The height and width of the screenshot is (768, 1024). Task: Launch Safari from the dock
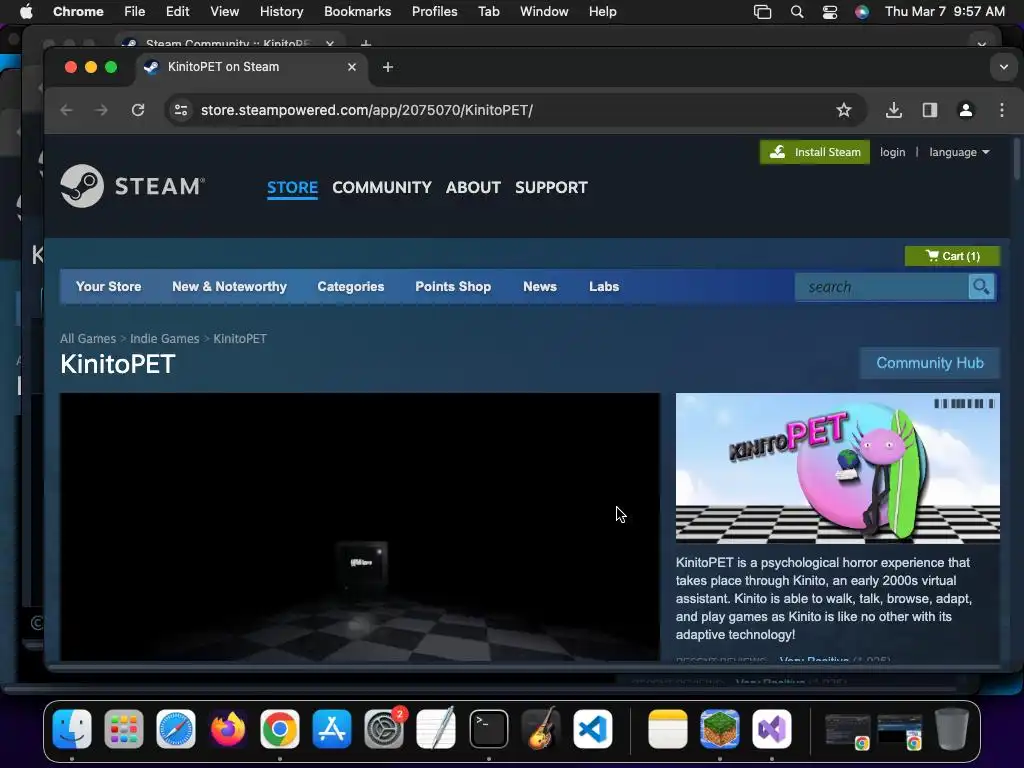click(x=176, y=729)
